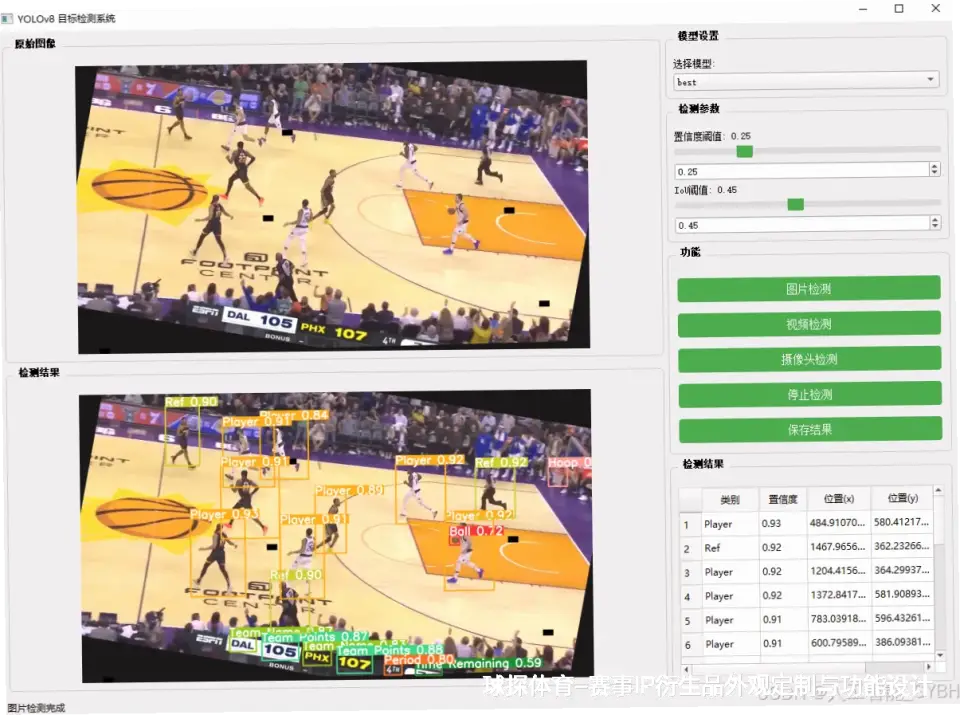Click the 视频检测 button
The image size is (960, 715).
pyautogui.click(x=809, y=324)
